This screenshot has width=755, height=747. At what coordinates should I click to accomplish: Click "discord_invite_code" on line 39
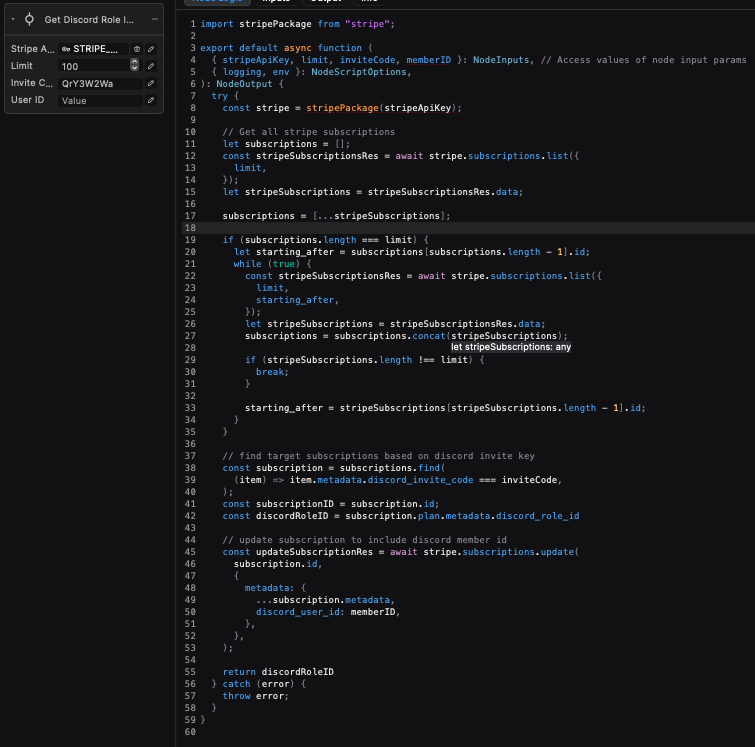pos(420,480)
